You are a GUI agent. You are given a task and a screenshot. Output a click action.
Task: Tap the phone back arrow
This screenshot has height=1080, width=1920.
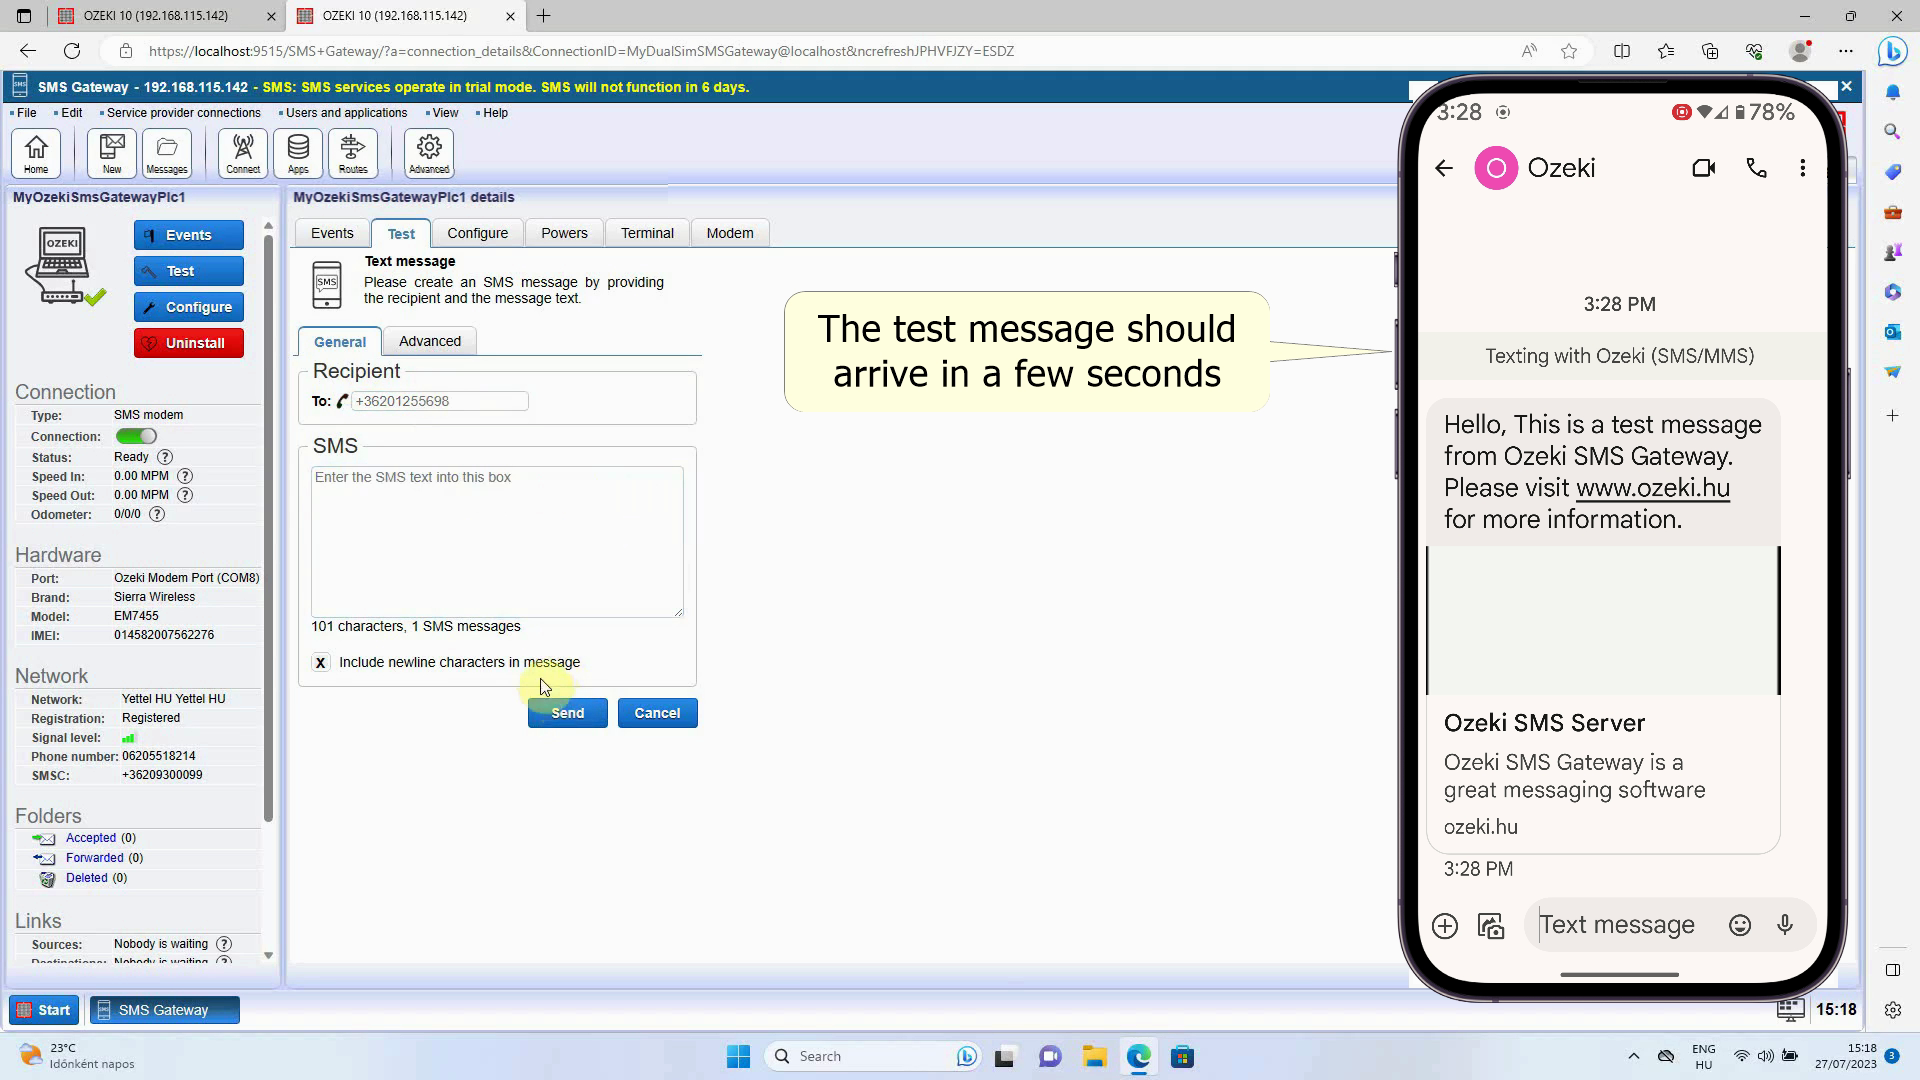[x=1444, y=168]
